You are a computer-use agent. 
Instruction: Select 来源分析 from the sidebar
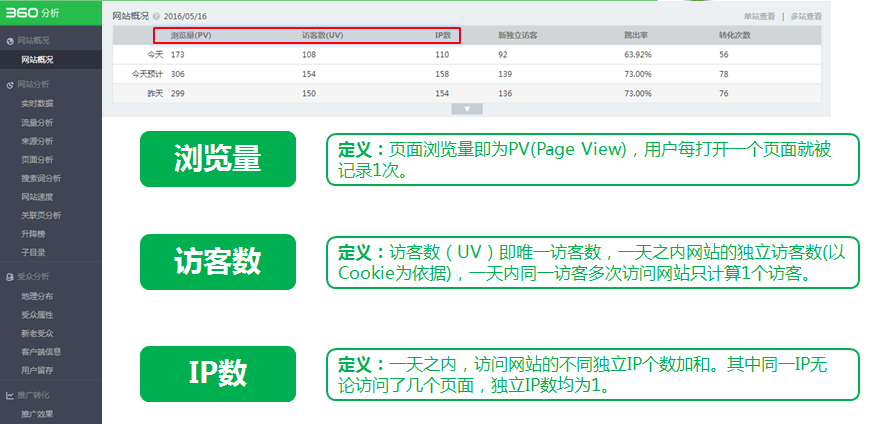tap(37, 141)
